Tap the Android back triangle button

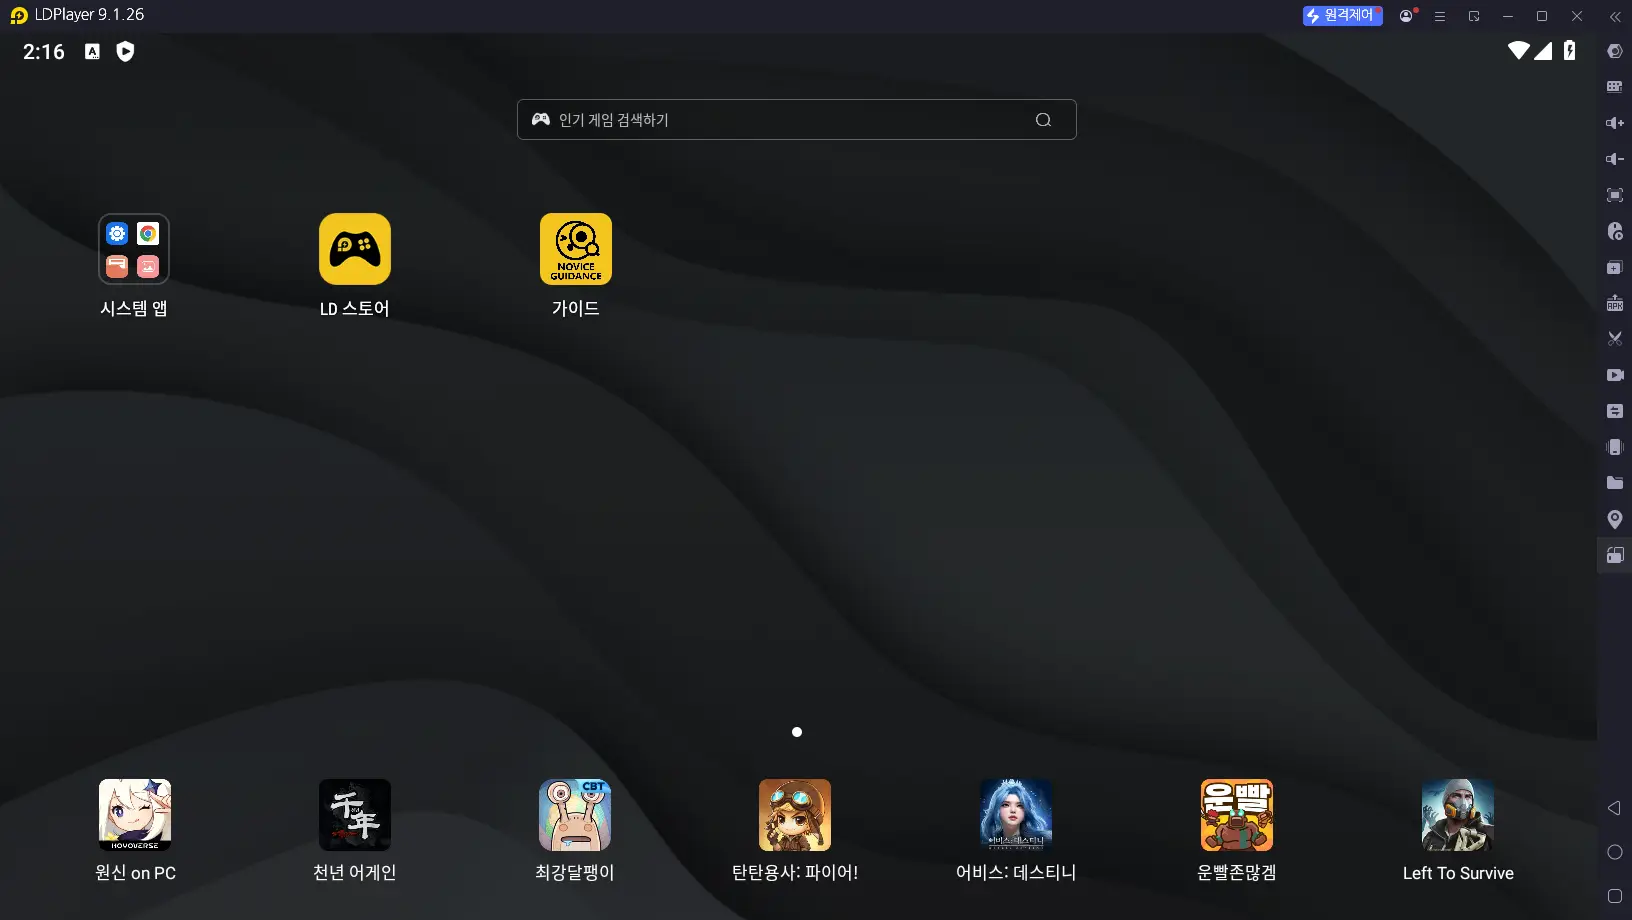(x=1614, y=808)
